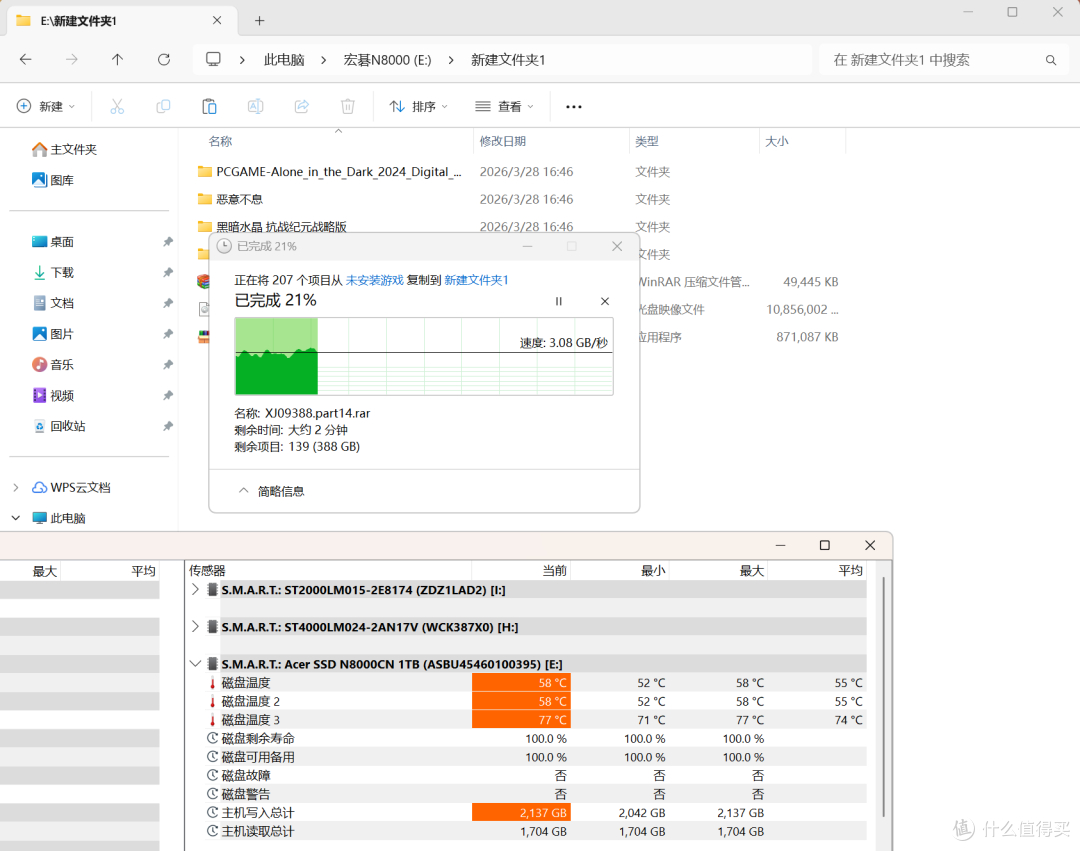Viewport: 1080px width, 851px height.
Task: Click the copy speed progress graph
Action: [x=424, y=356]
